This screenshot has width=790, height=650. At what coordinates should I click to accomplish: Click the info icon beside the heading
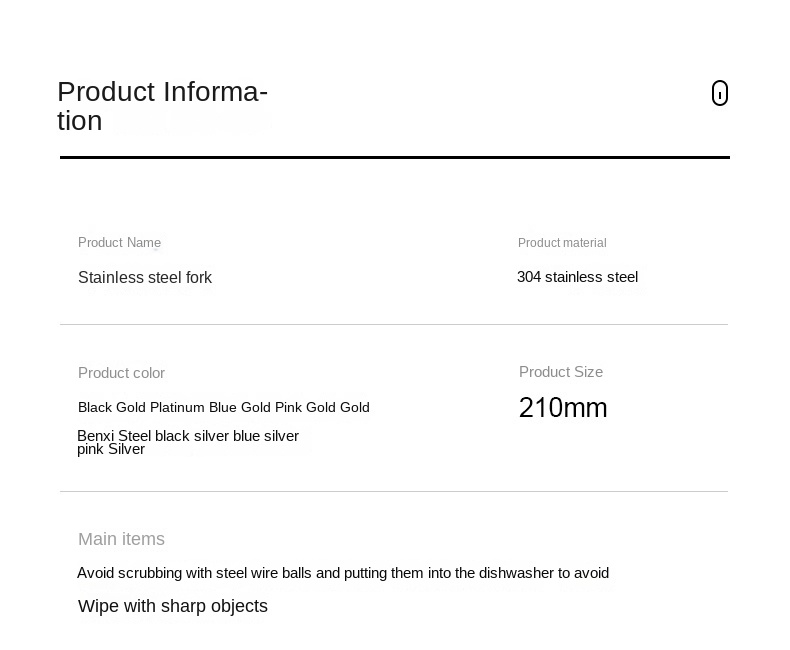click(719, 93)
